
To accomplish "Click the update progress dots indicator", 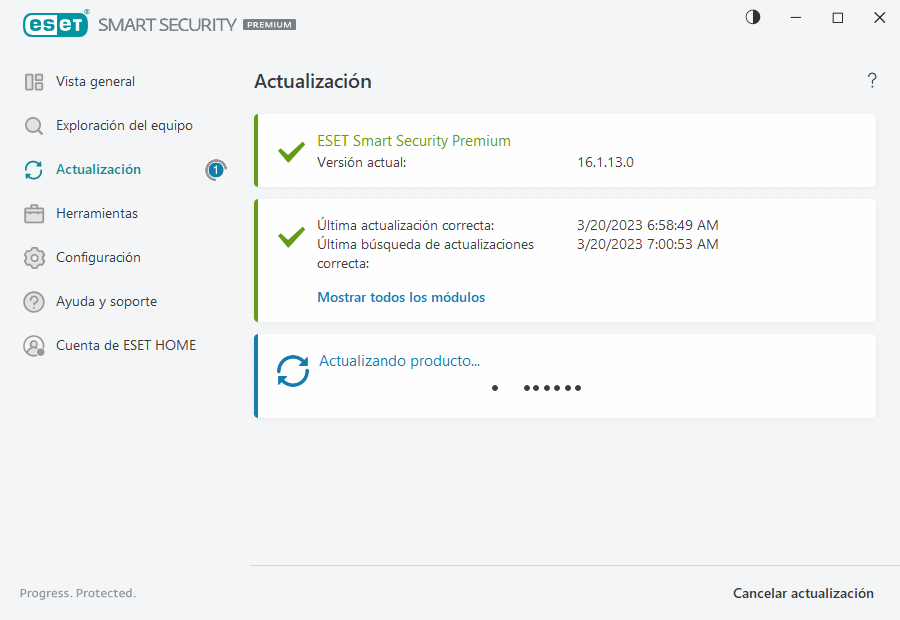I will (538, 388).
